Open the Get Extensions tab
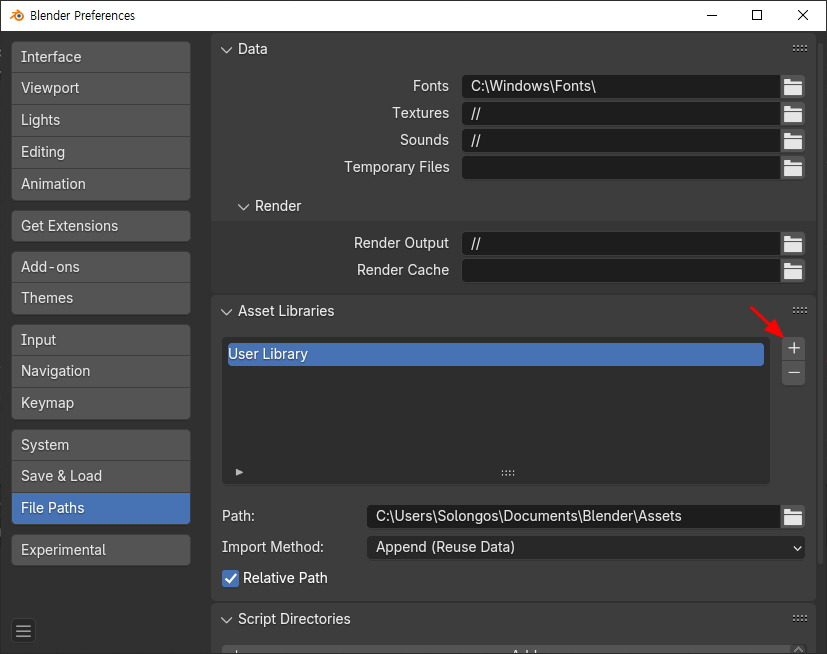 click(x=101, y=226)
